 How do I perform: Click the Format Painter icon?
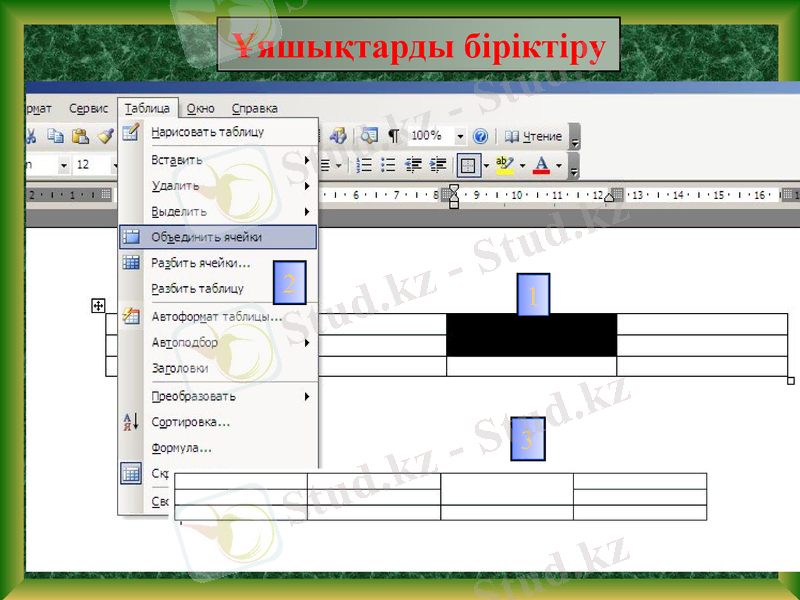point(104,134)
